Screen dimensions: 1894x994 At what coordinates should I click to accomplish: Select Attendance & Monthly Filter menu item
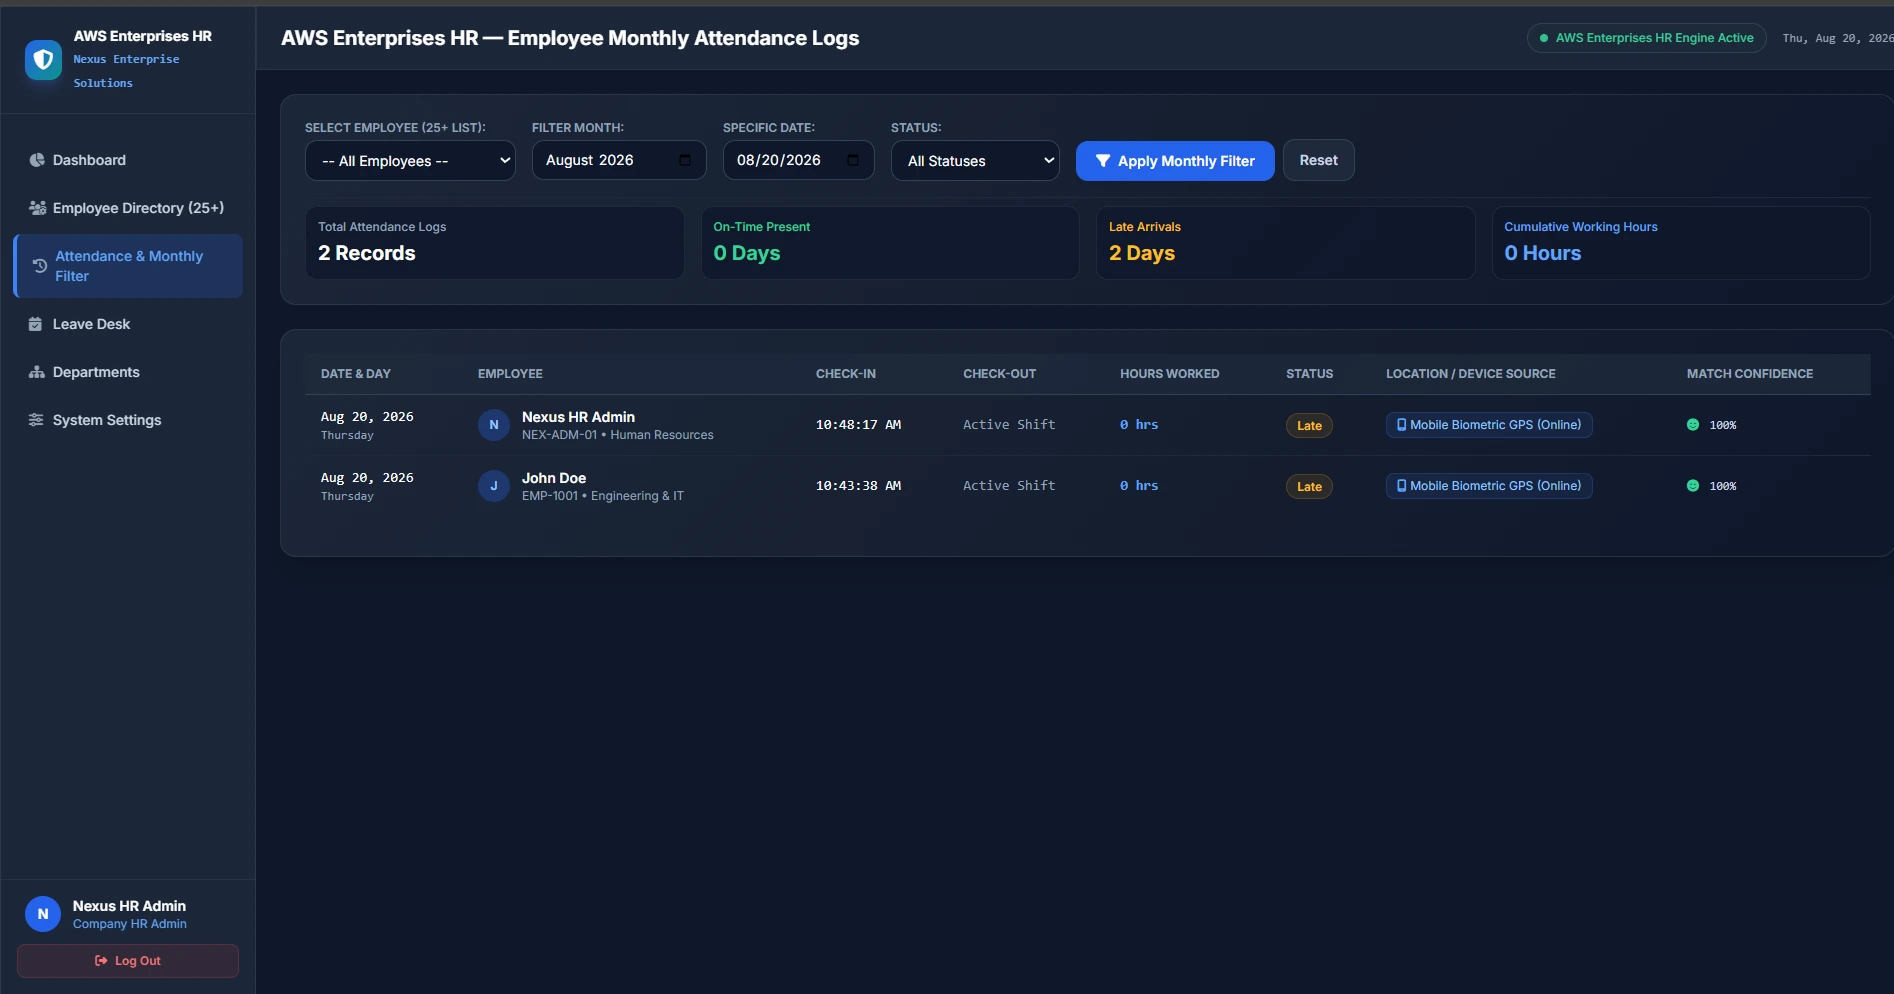click(128, 266)
